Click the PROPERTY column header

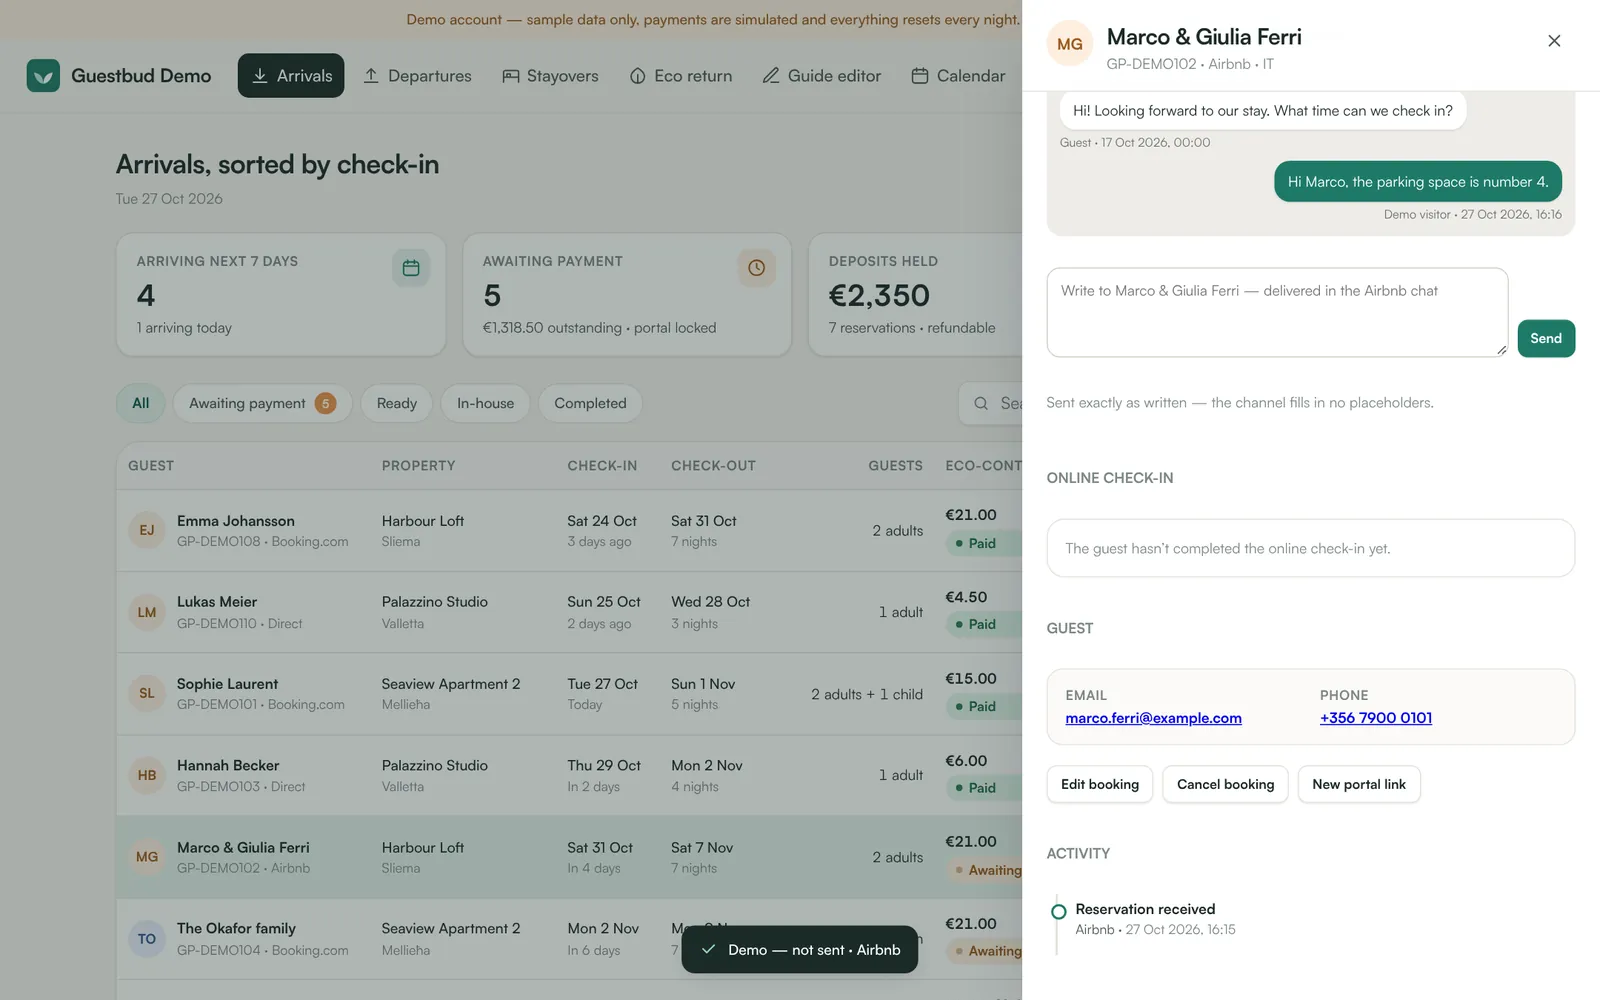[418, 466]
